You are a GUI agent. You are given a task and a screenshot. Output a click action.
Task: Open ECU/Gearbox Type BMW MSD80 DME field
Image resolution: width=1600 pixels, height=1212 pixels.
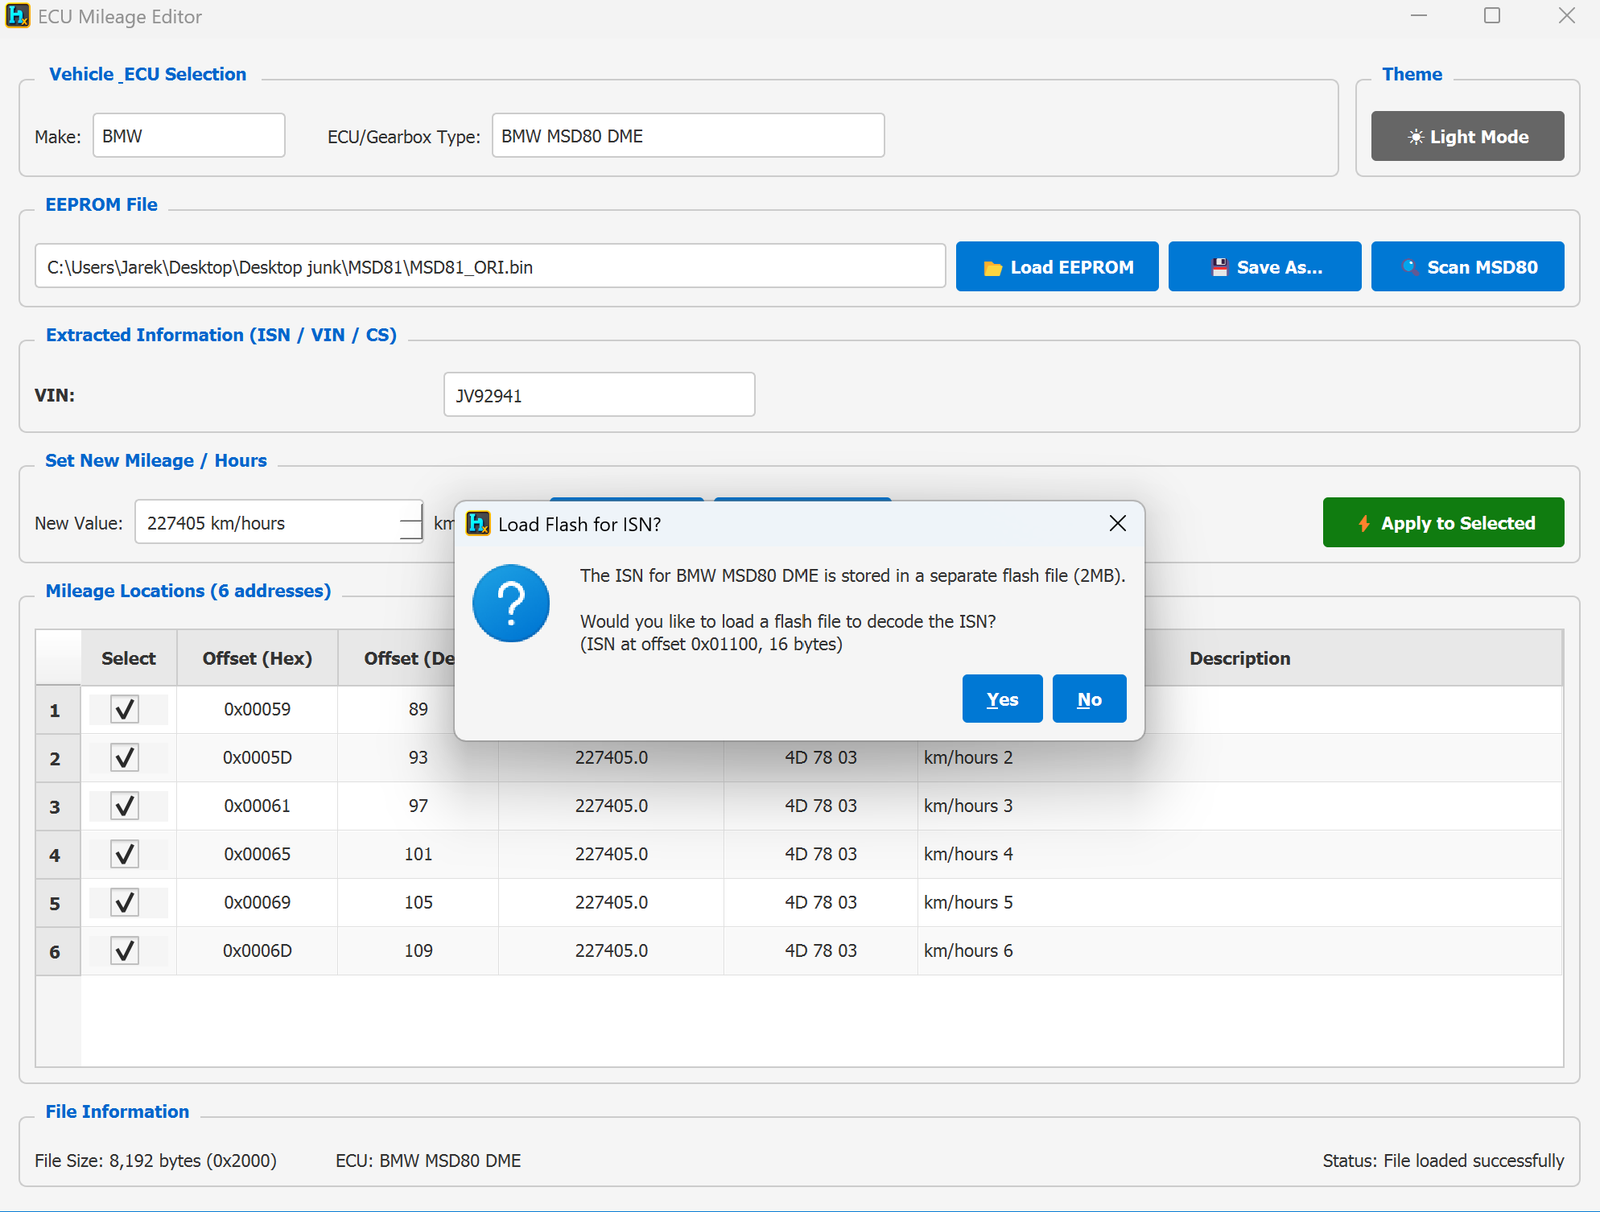pyautogui.click(x=688, y=135)
